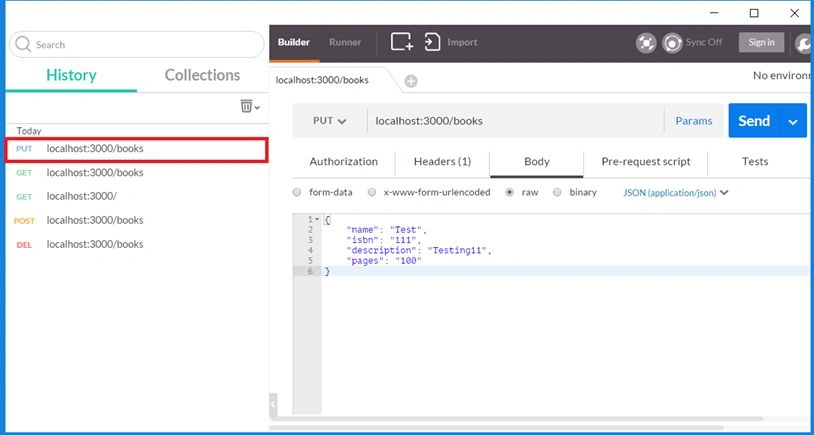The image size is (814, 435).
Task: Open the Headers (1) tab
Action: [442, 162]
